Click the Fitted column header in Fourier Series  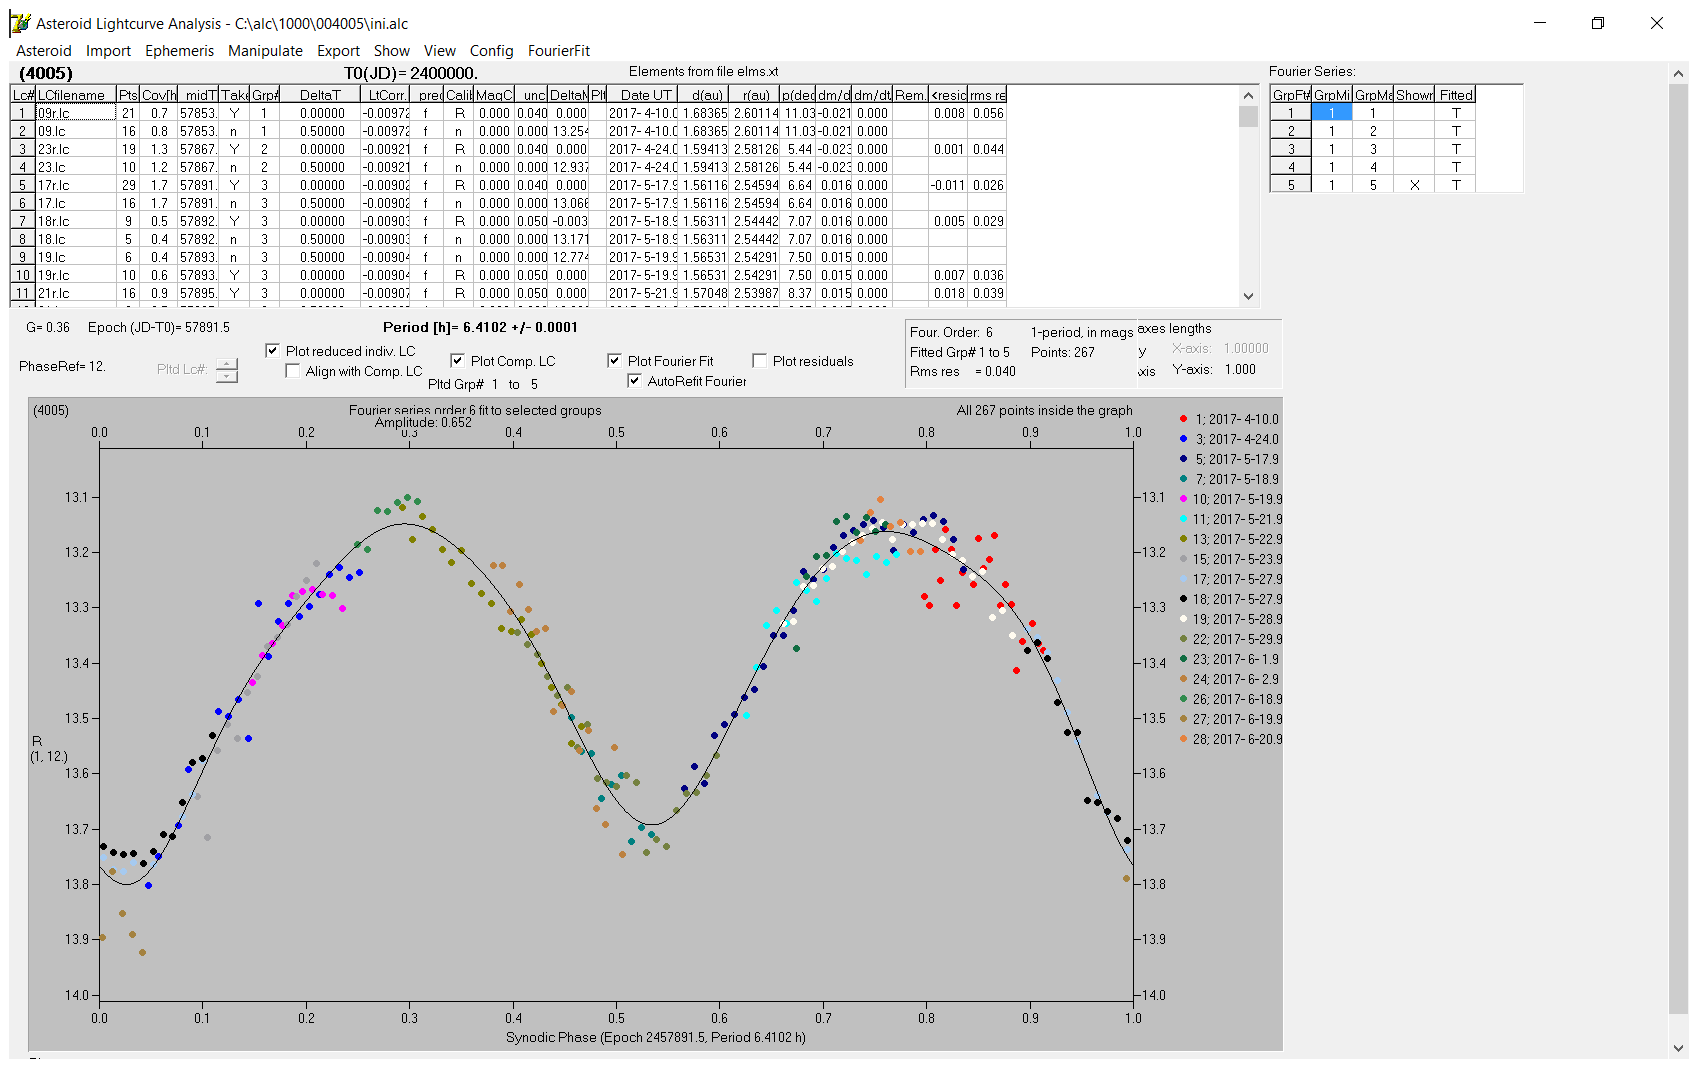(1456, 95)
